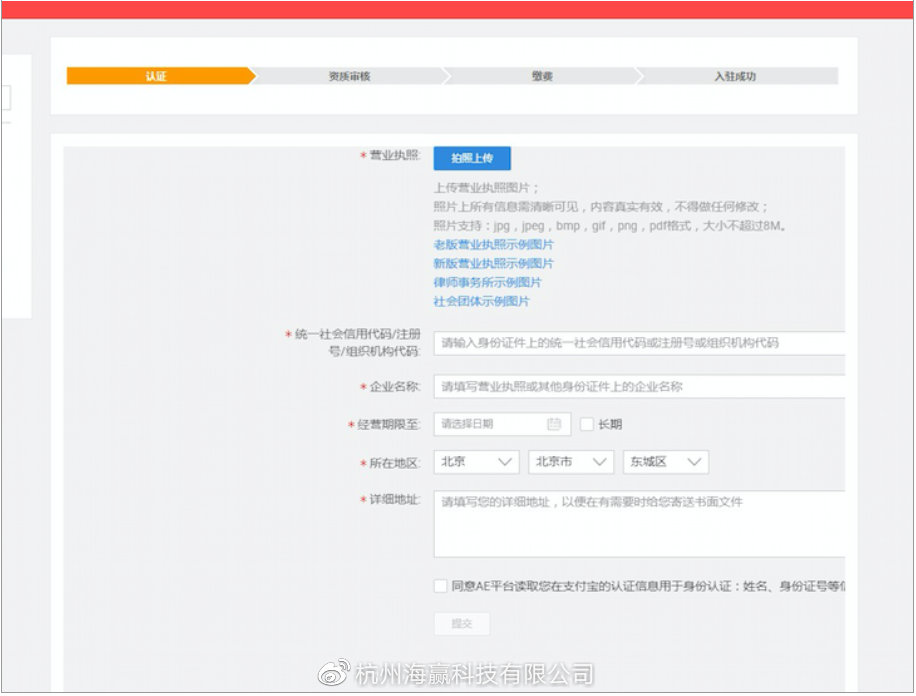The image size is (916, 696).
Task: Select the 认证 step tab
Action: pos(156,76)
